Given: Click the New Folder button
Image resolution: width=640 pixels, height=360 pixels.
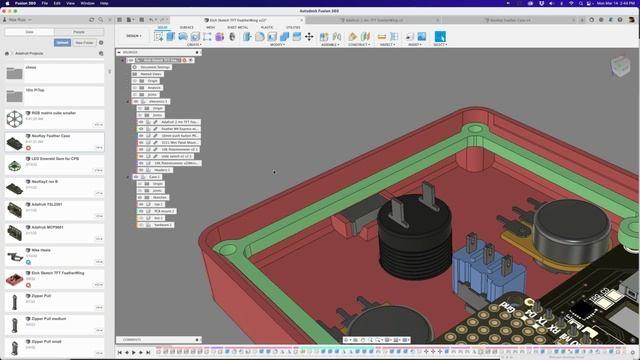Looking at the screenshot, I should (x=84, y=42).
